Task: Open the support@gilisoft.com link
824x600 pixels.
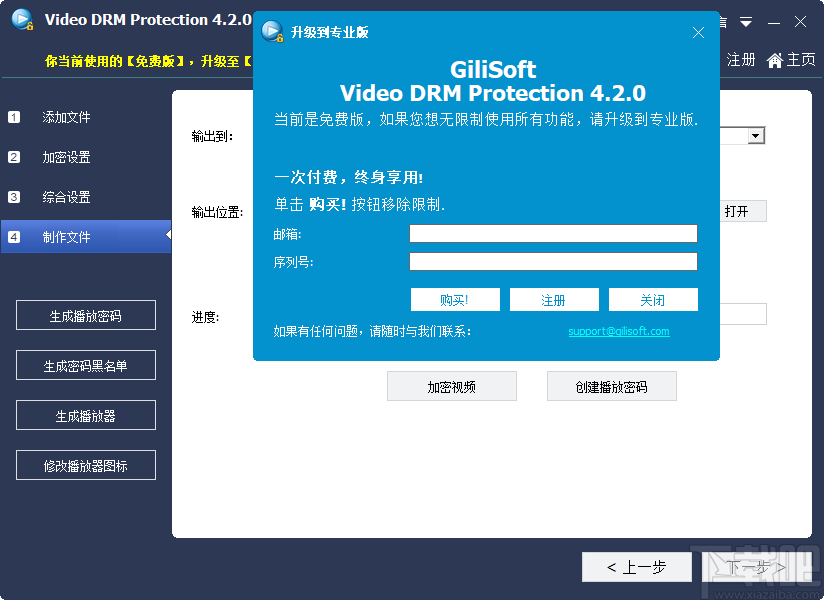Action: [619, 331]
